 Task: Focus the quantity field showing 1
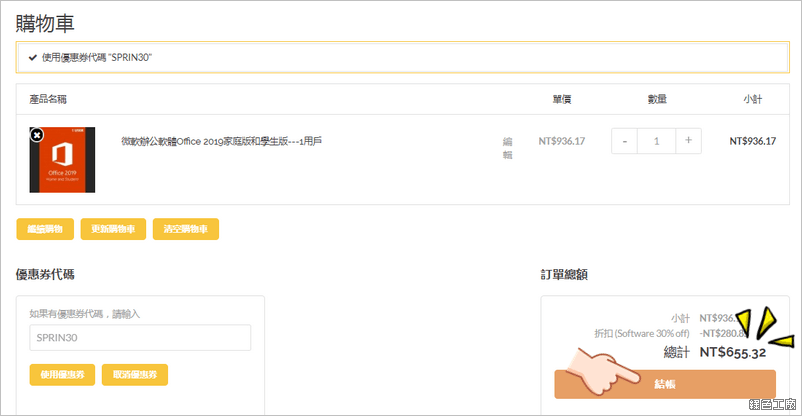(656, 141)
